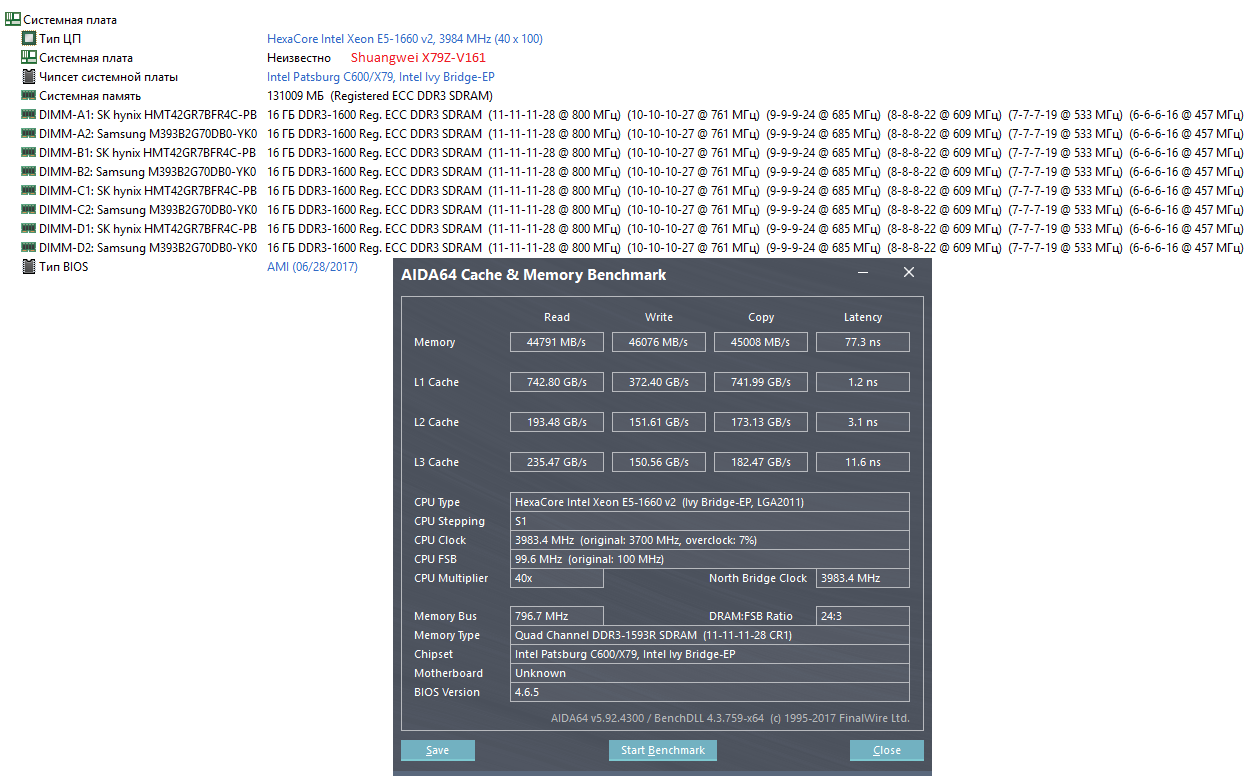Close the AIDA64 benchmark window via X
This screenshot has height=778, width=1258.
tap(909, 273)
